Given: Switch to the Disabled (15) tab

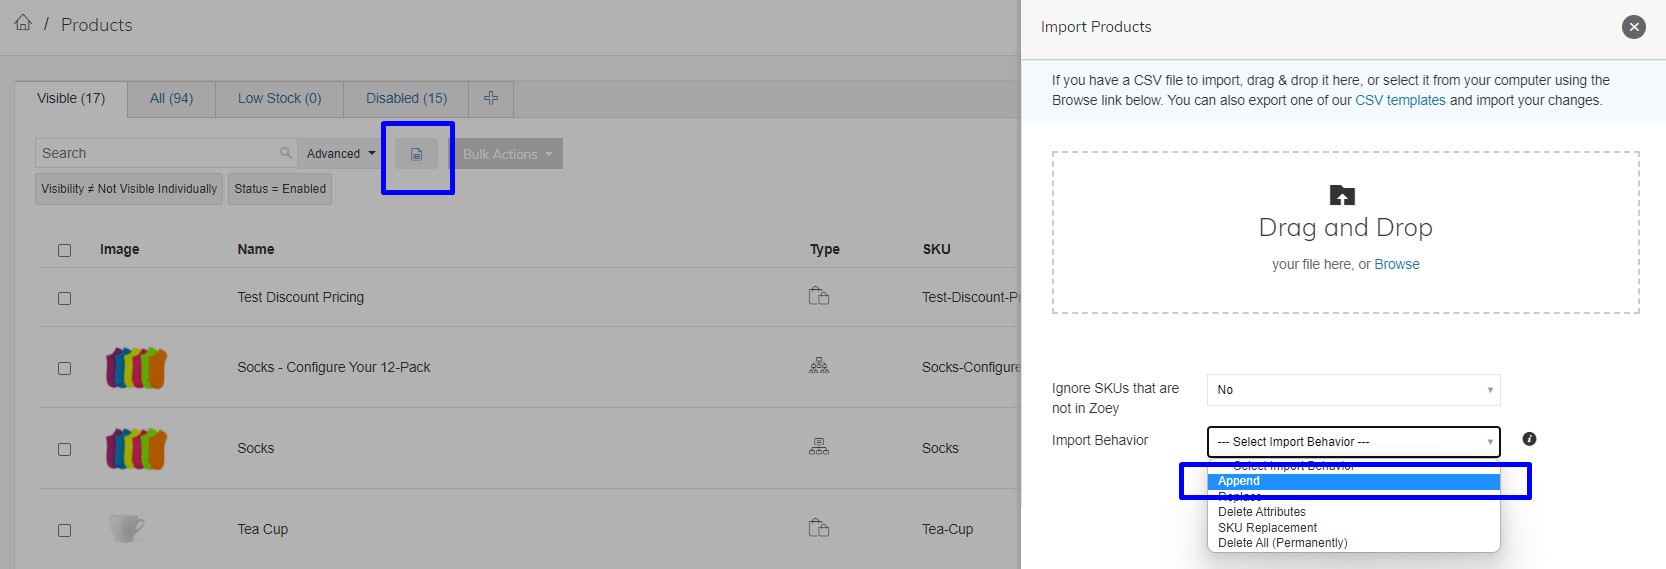Looking at the screenshot, I should [x=406, y=98].
